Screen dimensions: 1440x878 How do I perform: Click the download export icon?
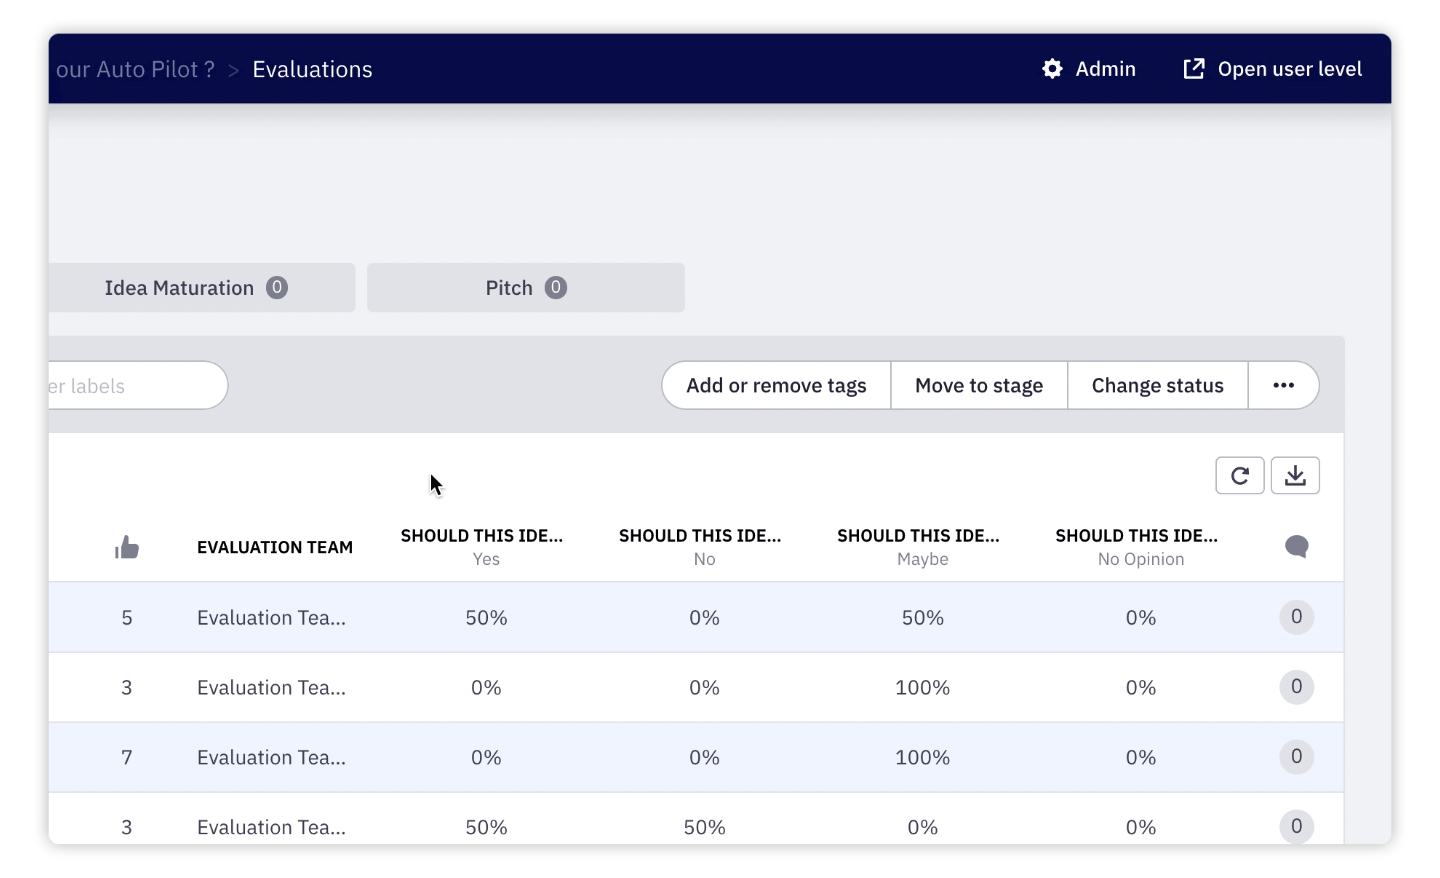(1295, 476)
